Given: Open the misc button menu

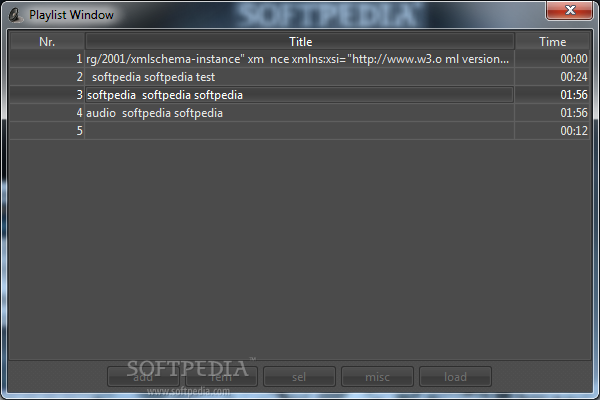Looking at the screenshot, I should pyautogui.click(x=377, y=377).
